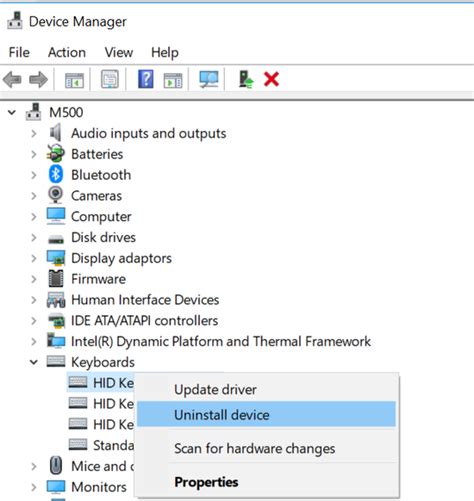Click the Forward arrow toolbar icon
This screenshot has height=501, width=474.
[38, 80]
